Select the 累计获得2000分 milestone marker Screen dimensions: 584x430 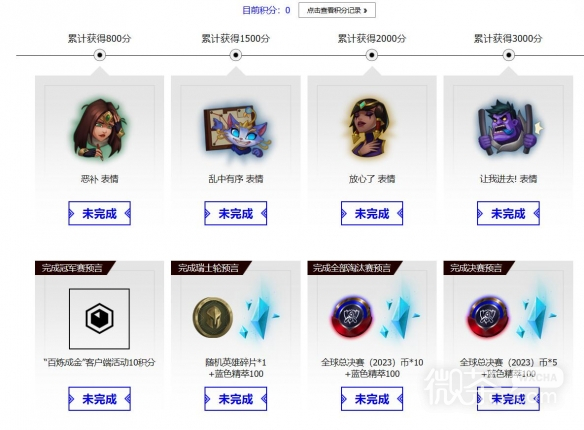(x=371, y=55)
